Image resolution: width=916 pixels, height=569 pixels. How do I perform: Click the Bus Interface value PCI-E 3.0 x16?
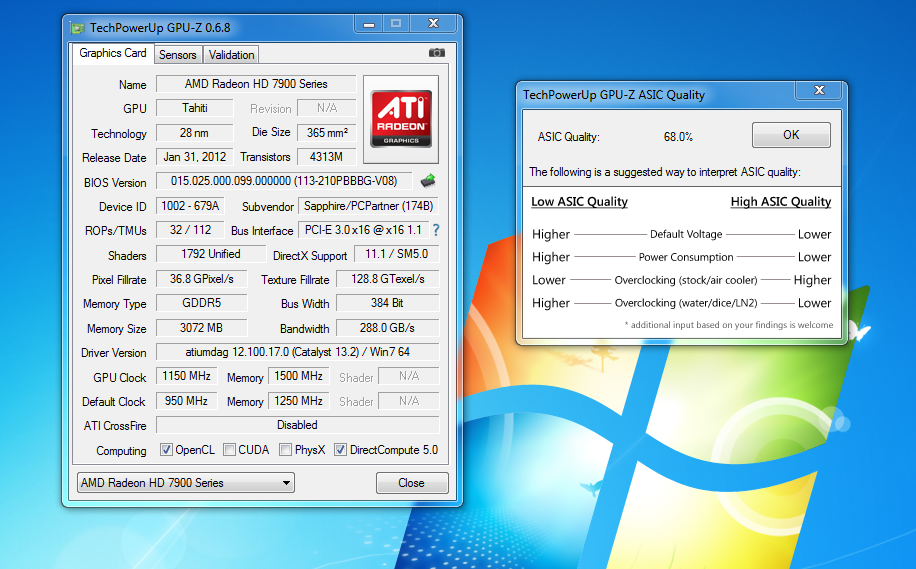(363, 230)
